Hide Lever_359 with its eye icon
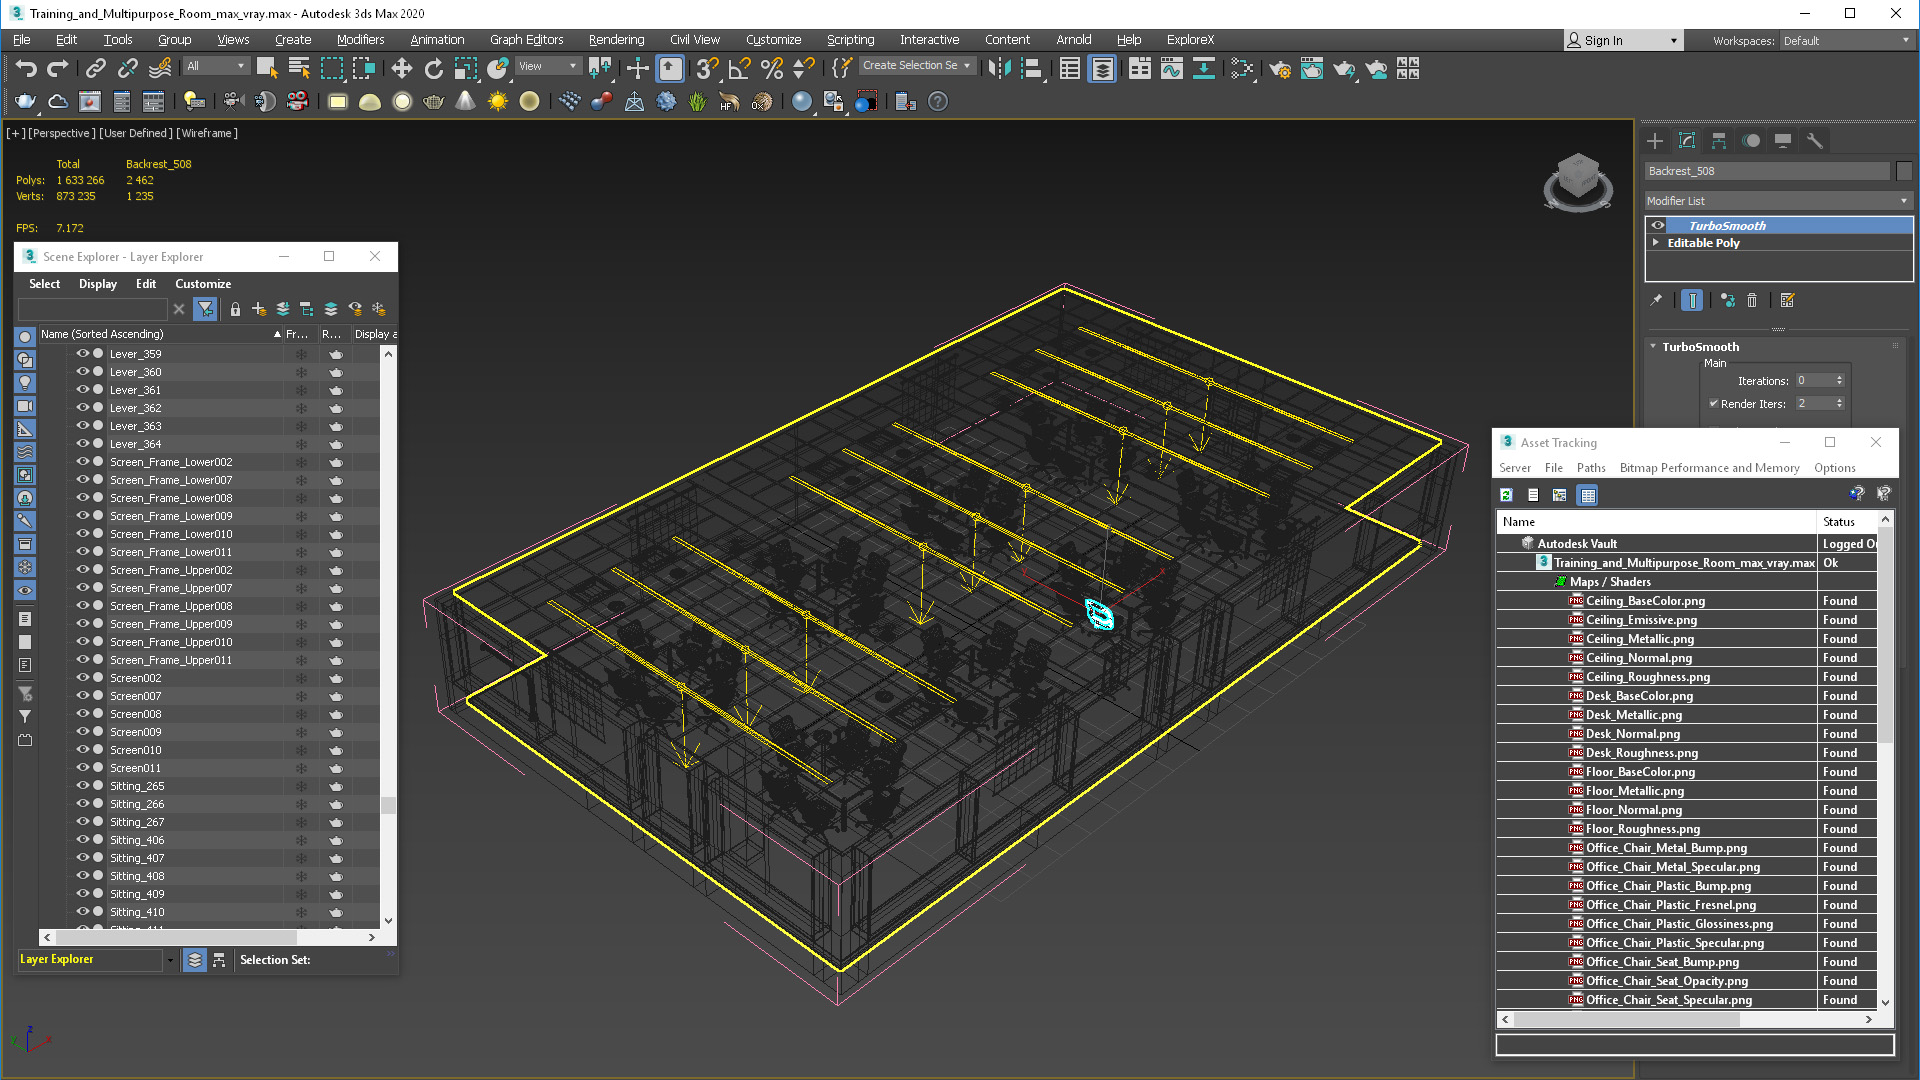This screenshot has height=1080, width=1920. [83, 353]
